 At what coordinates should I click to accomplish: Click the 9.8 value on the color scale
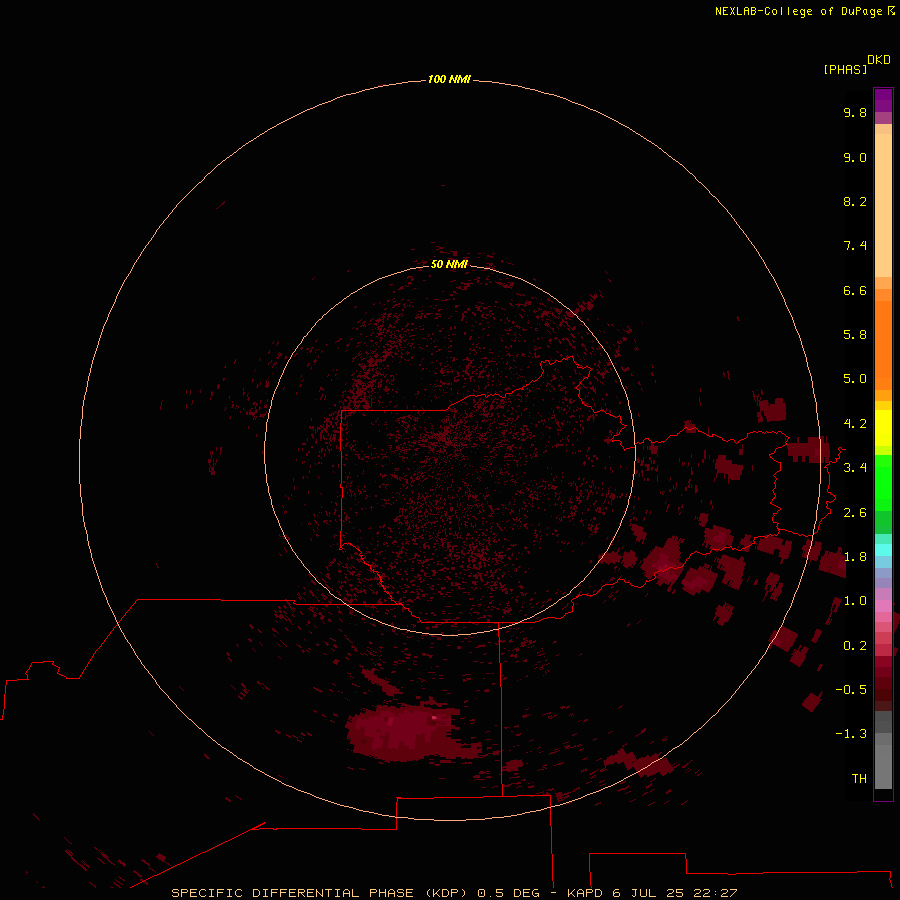(855, 112)
